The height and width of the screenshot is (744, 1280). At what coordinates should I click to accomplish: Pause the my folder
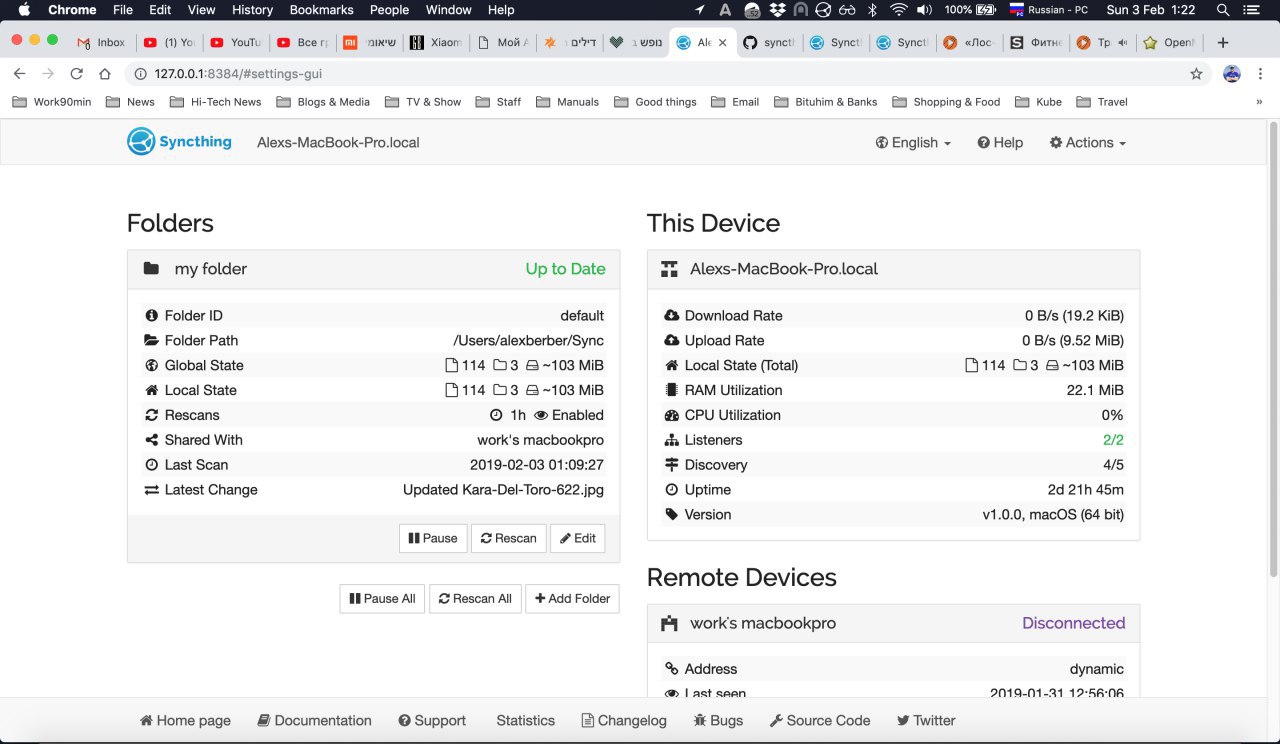pos(433,538)
